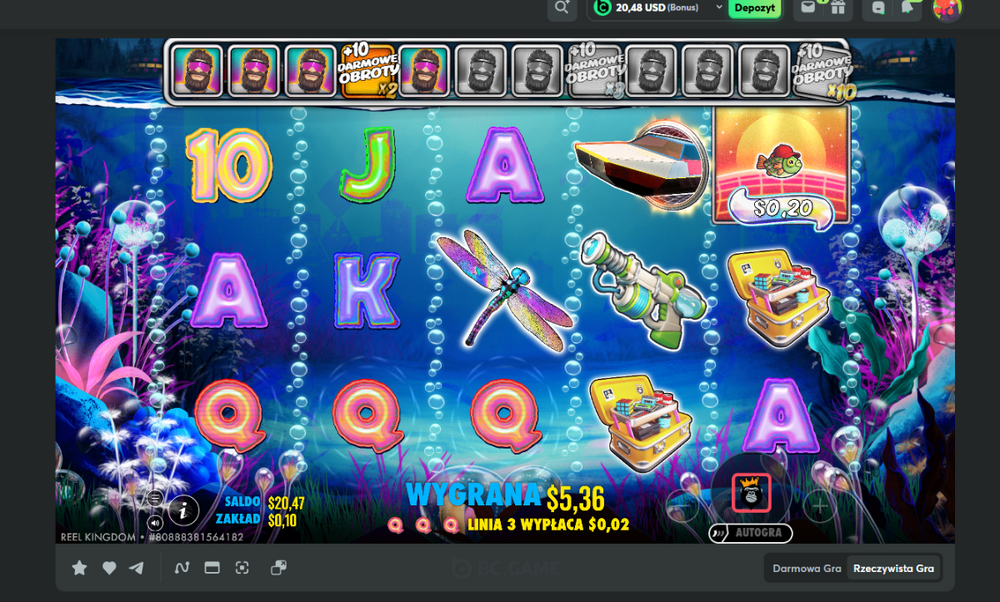
Task: View game rules with the info icon
Action: [x=182, y=510]
